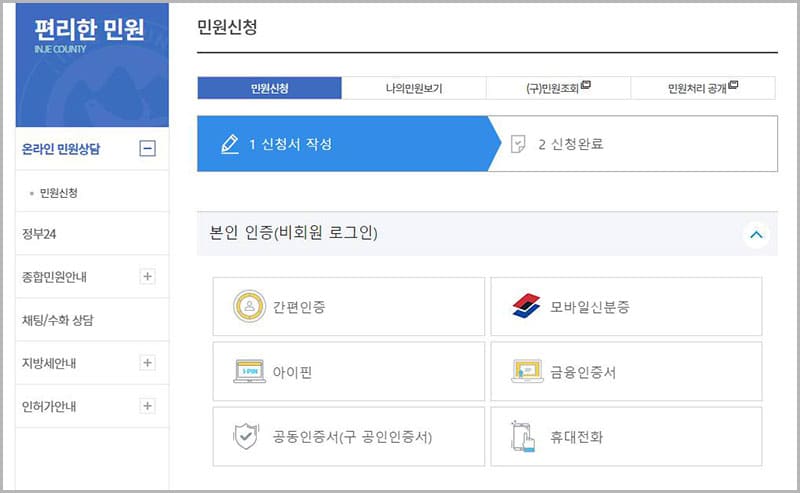Open the (구)민원조회 tab
Image resolution: width=800 pixels, height=493 pixels.
558,88
